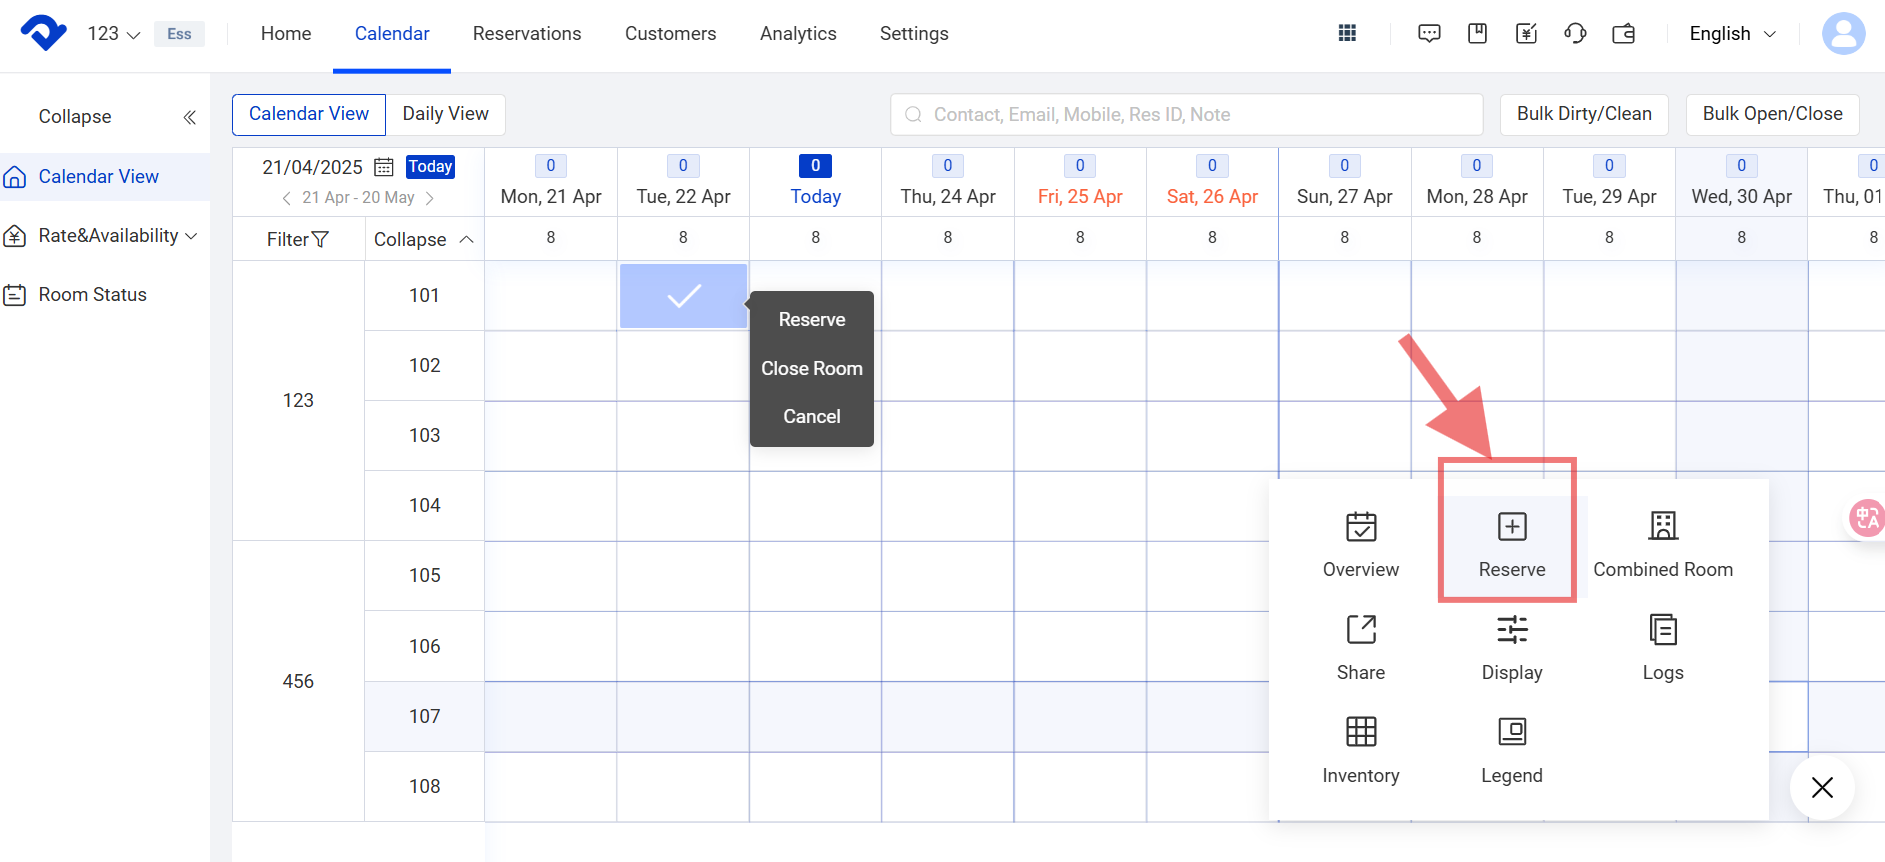Click the Combined Room icon
The height and width of the screenshot is (862, 1885).
tap(1662, 527)
